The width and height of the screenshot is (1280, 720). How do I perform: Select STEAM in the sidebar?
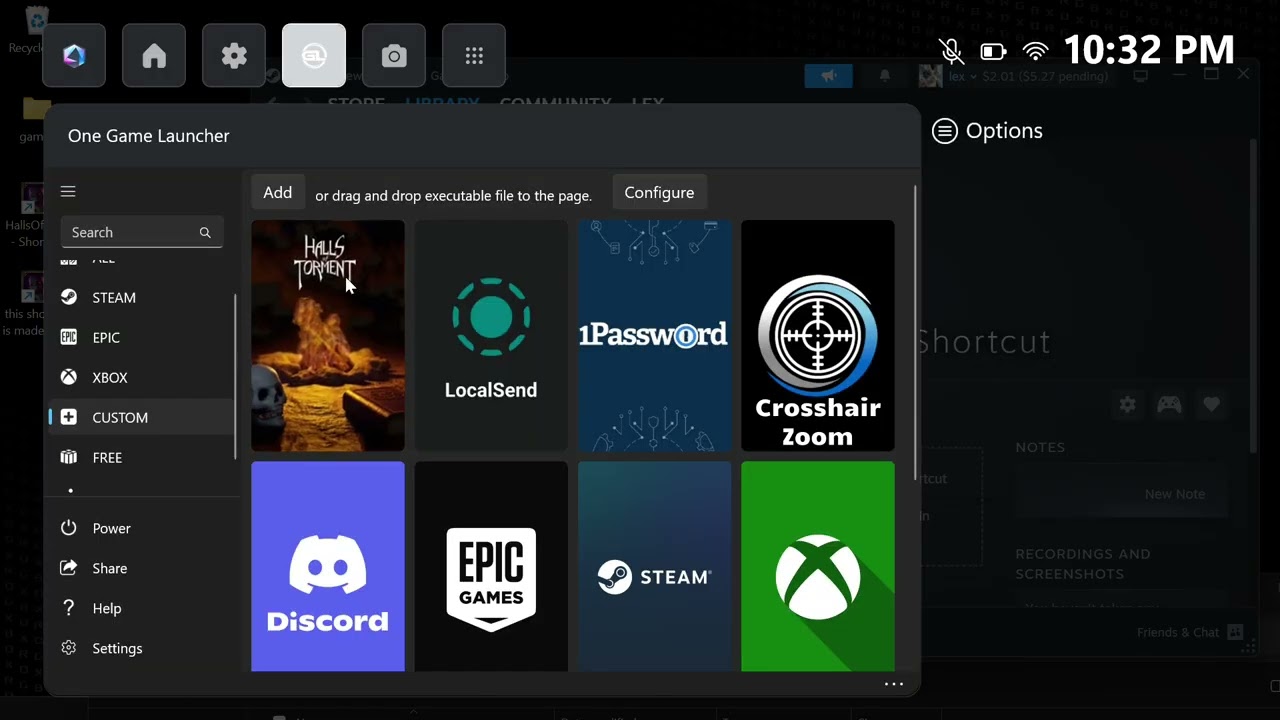pyautogui.click(x=140, y=297)
